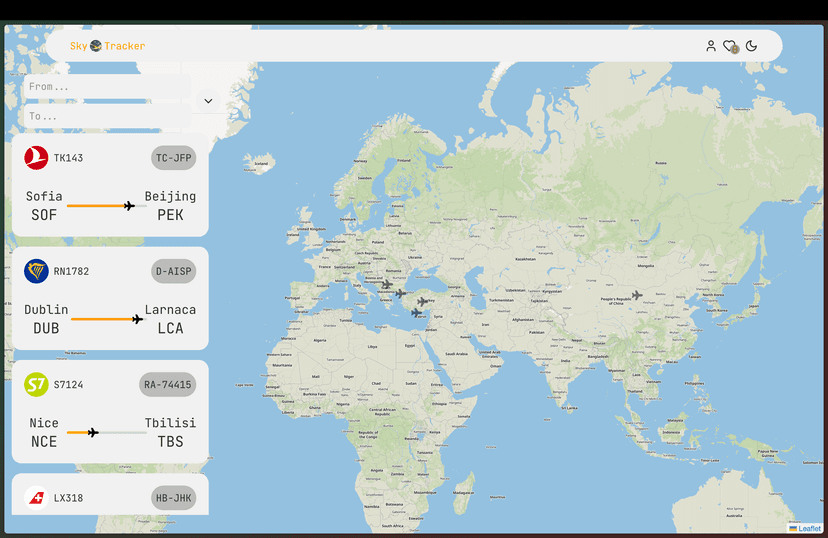Select the plane marker over Turkey
828x538 pixels.
422,301
